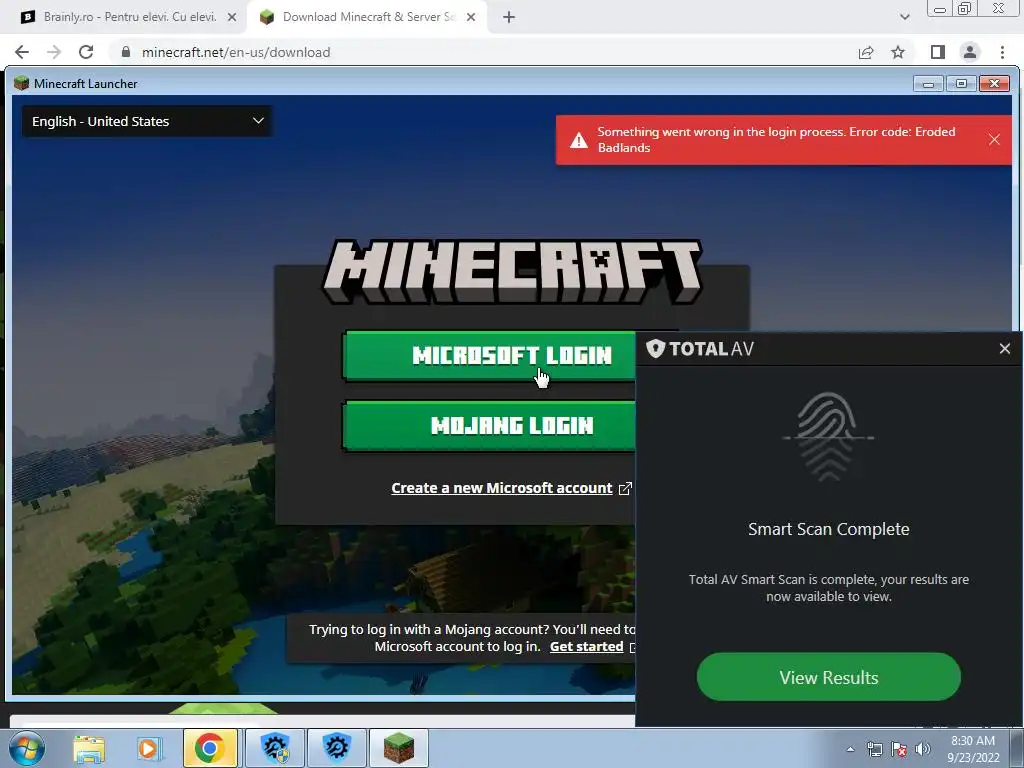Close the TotalAV popup
Screen dimensions: 1024x768
tap(1004, 349)
